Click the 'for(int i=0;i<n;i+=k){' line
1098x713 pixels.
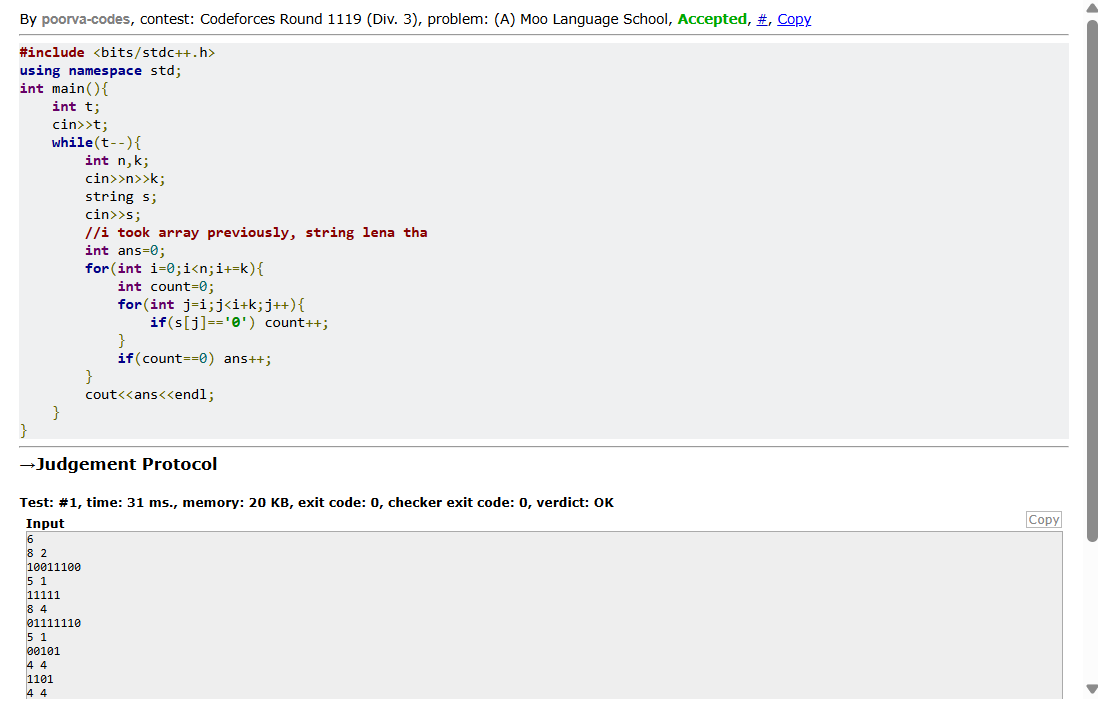pyautogui.click(x=174, y=269)
